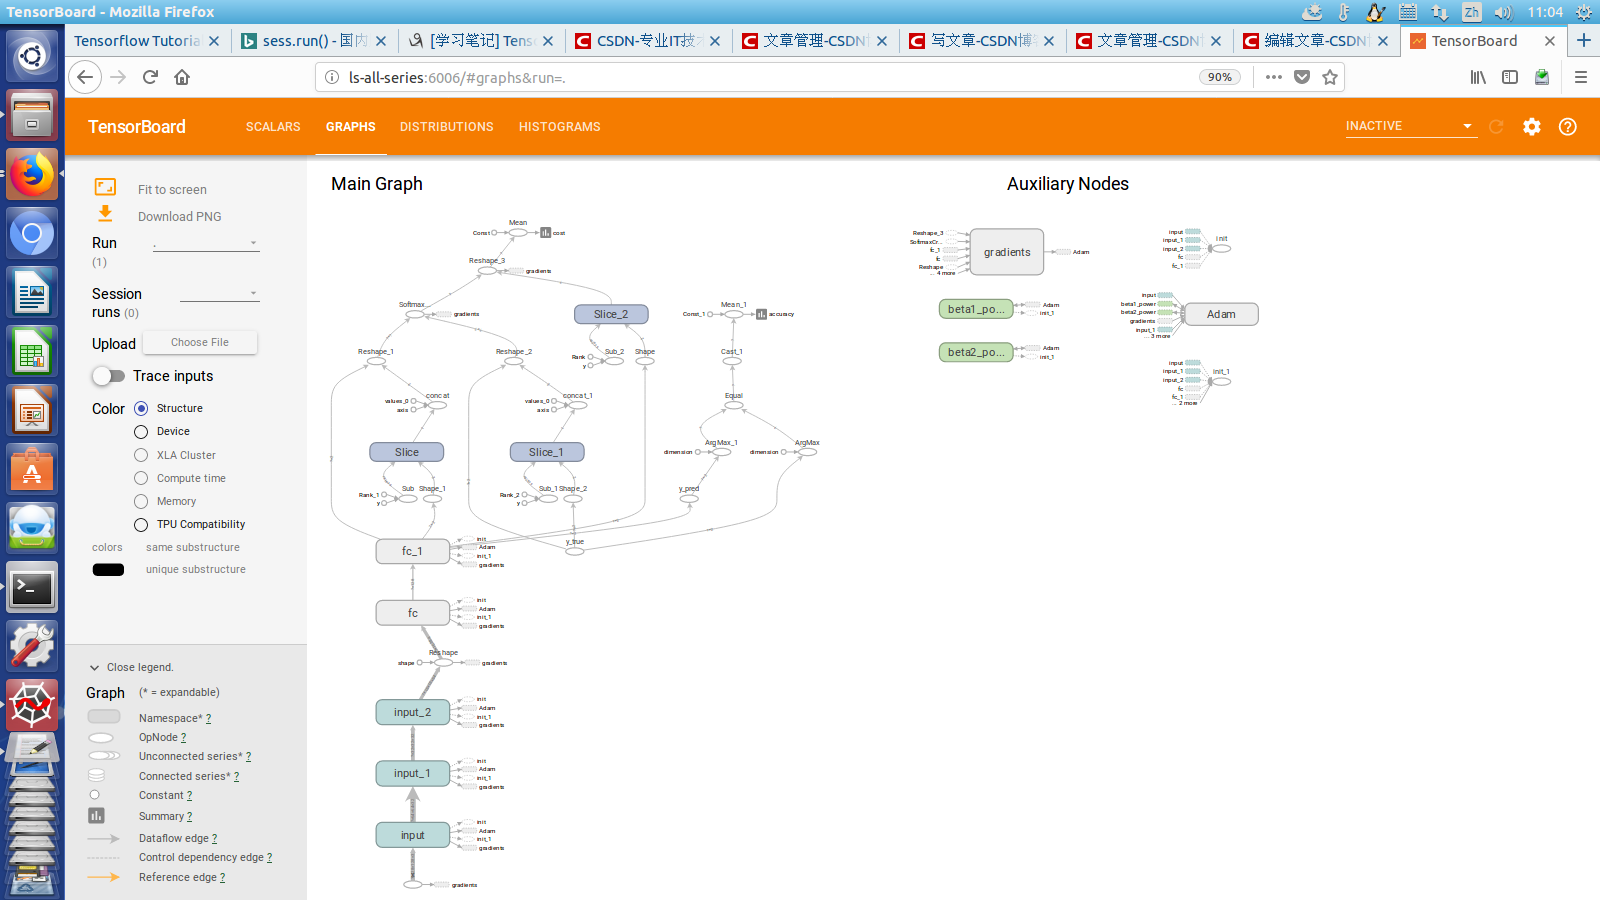Launch Firefox from the dock
Screen dimensions: 1600x900
pos(32,175)
